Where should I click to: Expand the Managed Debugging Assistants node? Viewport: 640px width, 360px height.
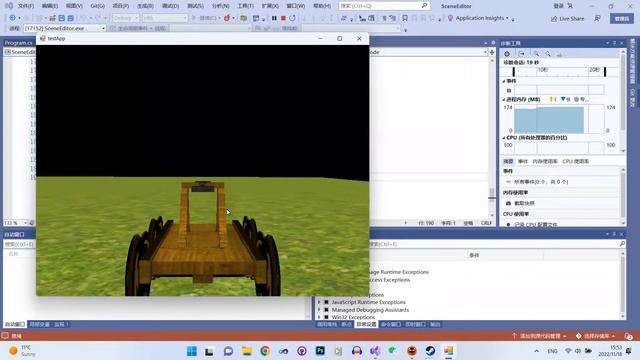tap(319, 310)
